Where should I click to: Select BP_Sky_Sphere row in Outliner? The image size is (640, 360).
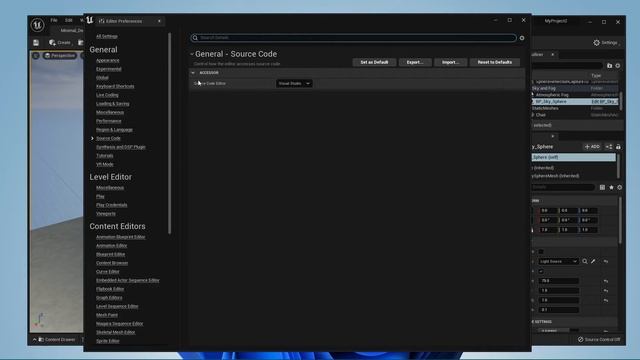[575, 102]
